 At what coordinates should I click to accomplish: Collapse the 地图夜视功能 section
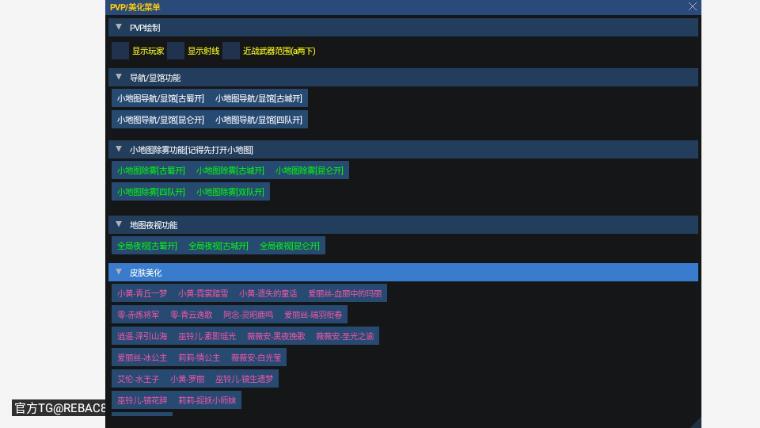pyautogui.click(x=119, y=225)
